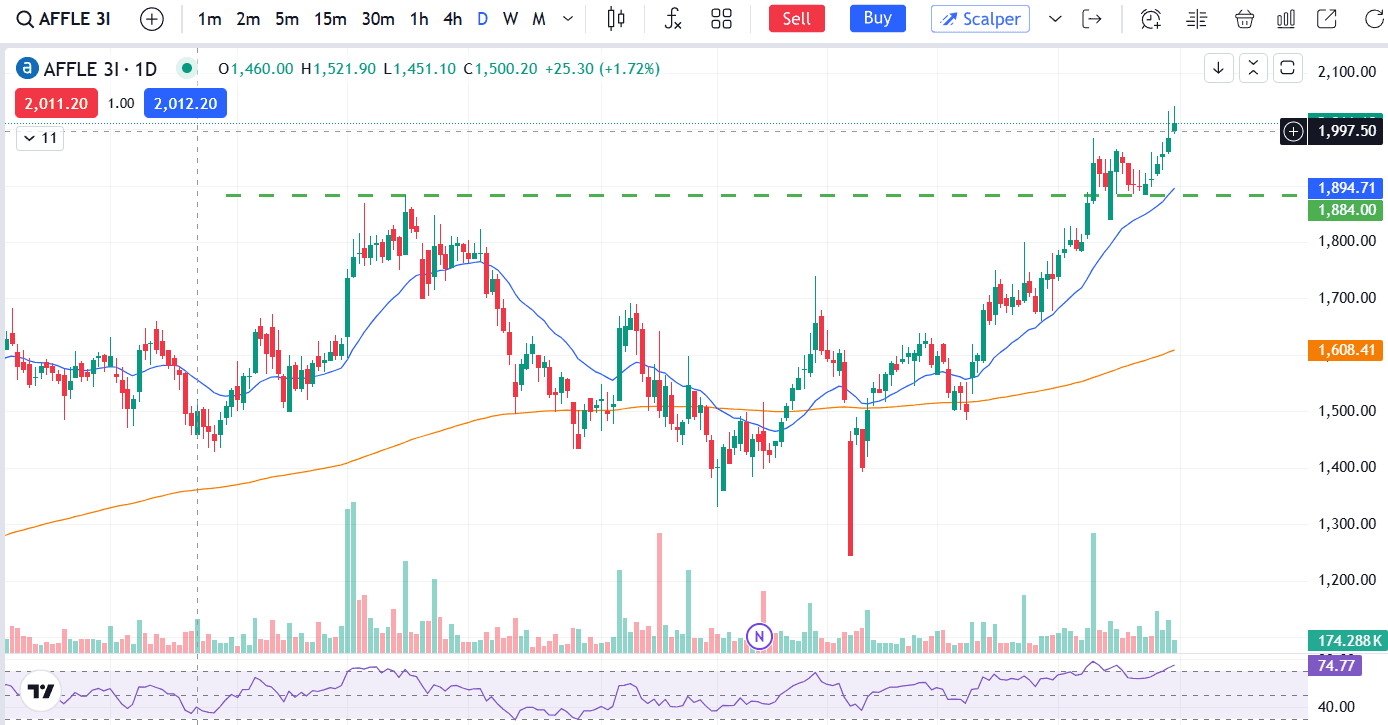Open the candlestick chart type selector
The width and height of the screenshot is (1388, 725).
[616, 18]
